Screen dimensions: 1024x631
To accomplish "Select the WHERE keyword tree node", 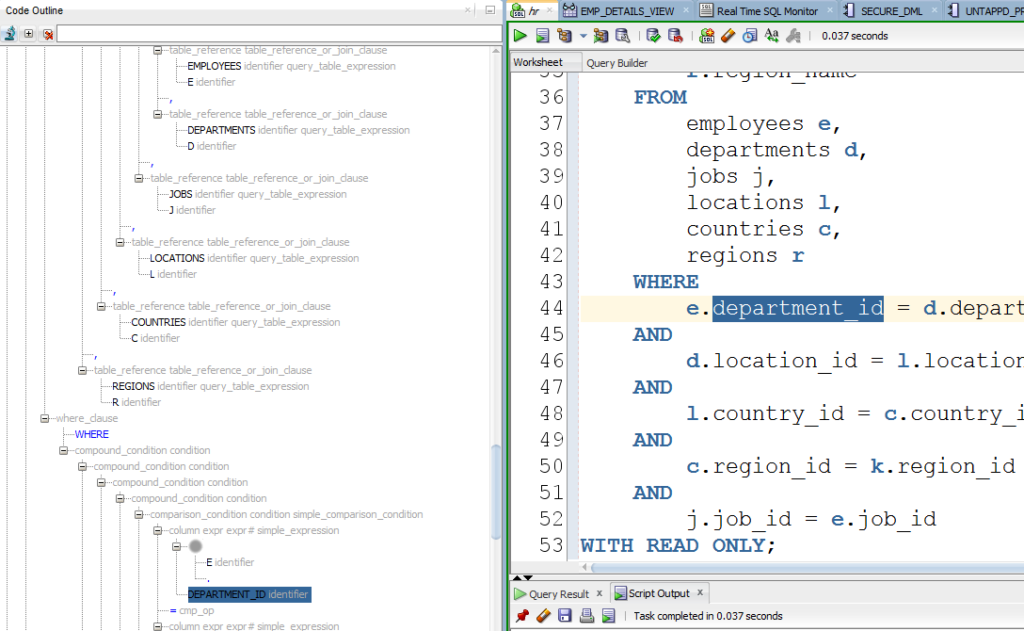I will click(x=91, y=434).
